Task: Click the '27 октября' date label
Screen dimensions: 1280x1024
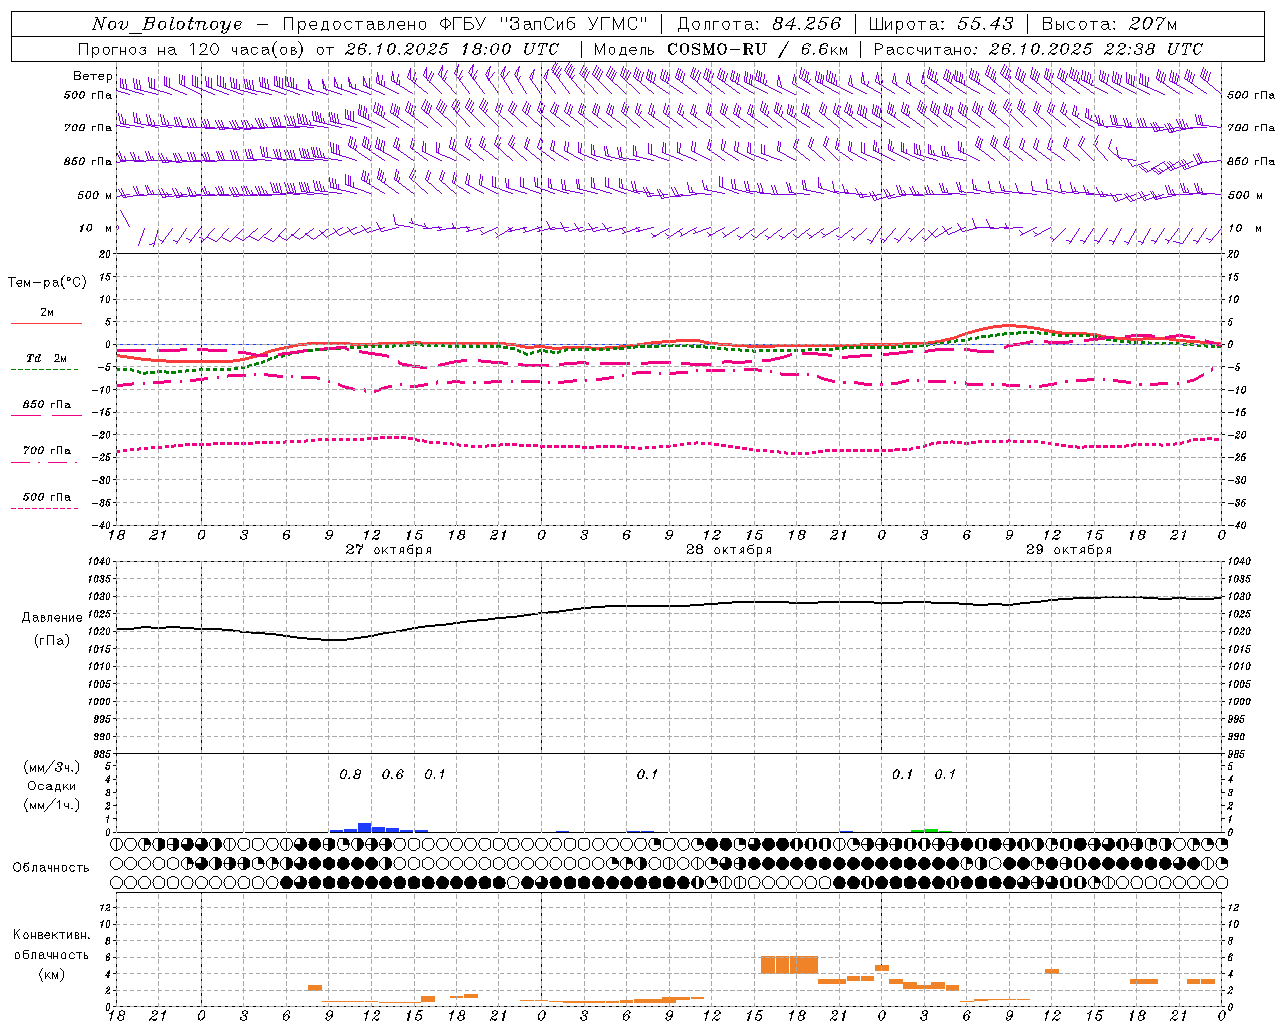Action: (x=389, y=550)
